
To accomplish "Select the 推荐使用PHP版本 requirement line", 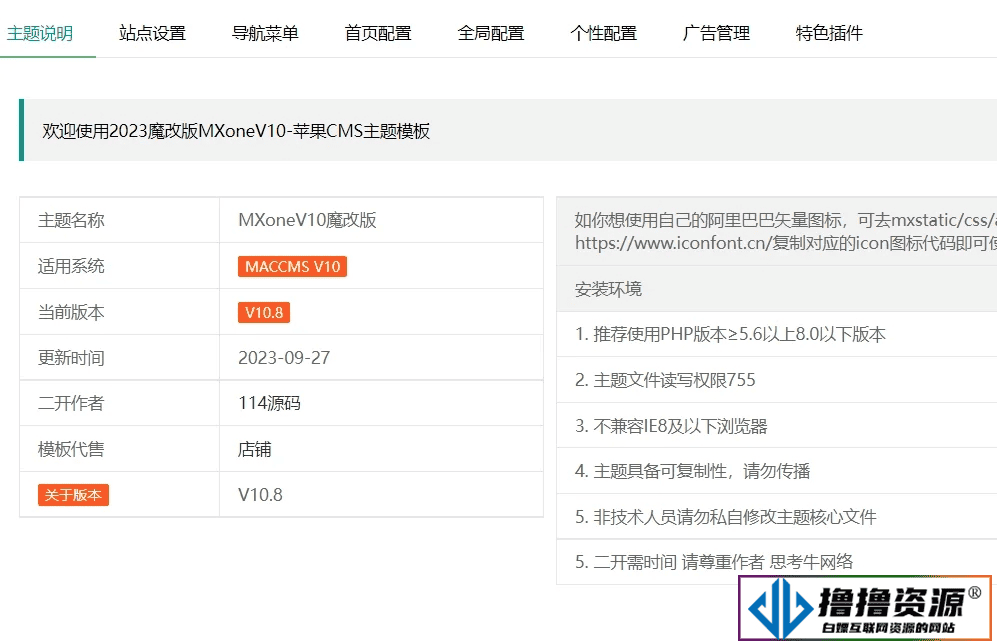I will (730, 334).
